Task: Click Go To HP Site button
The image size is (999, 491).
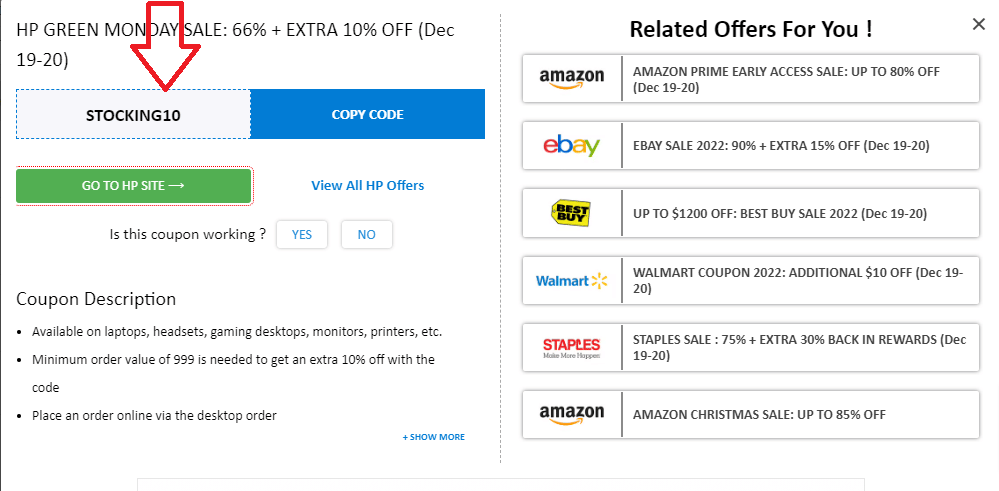Action: (x=134, y=186)
